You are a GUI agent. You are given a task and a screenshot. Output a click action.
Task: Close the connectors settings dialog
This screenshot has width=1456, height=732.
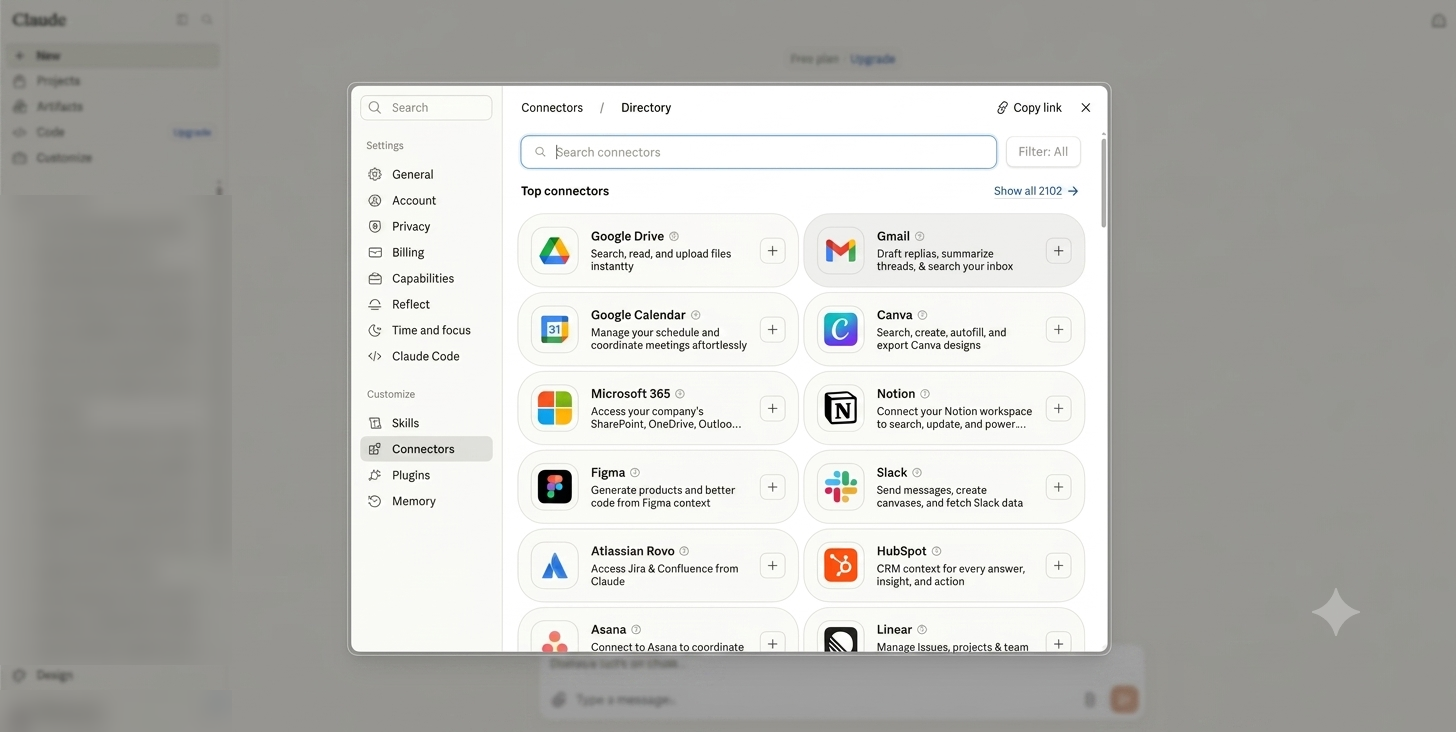[x=1086, y=108]
